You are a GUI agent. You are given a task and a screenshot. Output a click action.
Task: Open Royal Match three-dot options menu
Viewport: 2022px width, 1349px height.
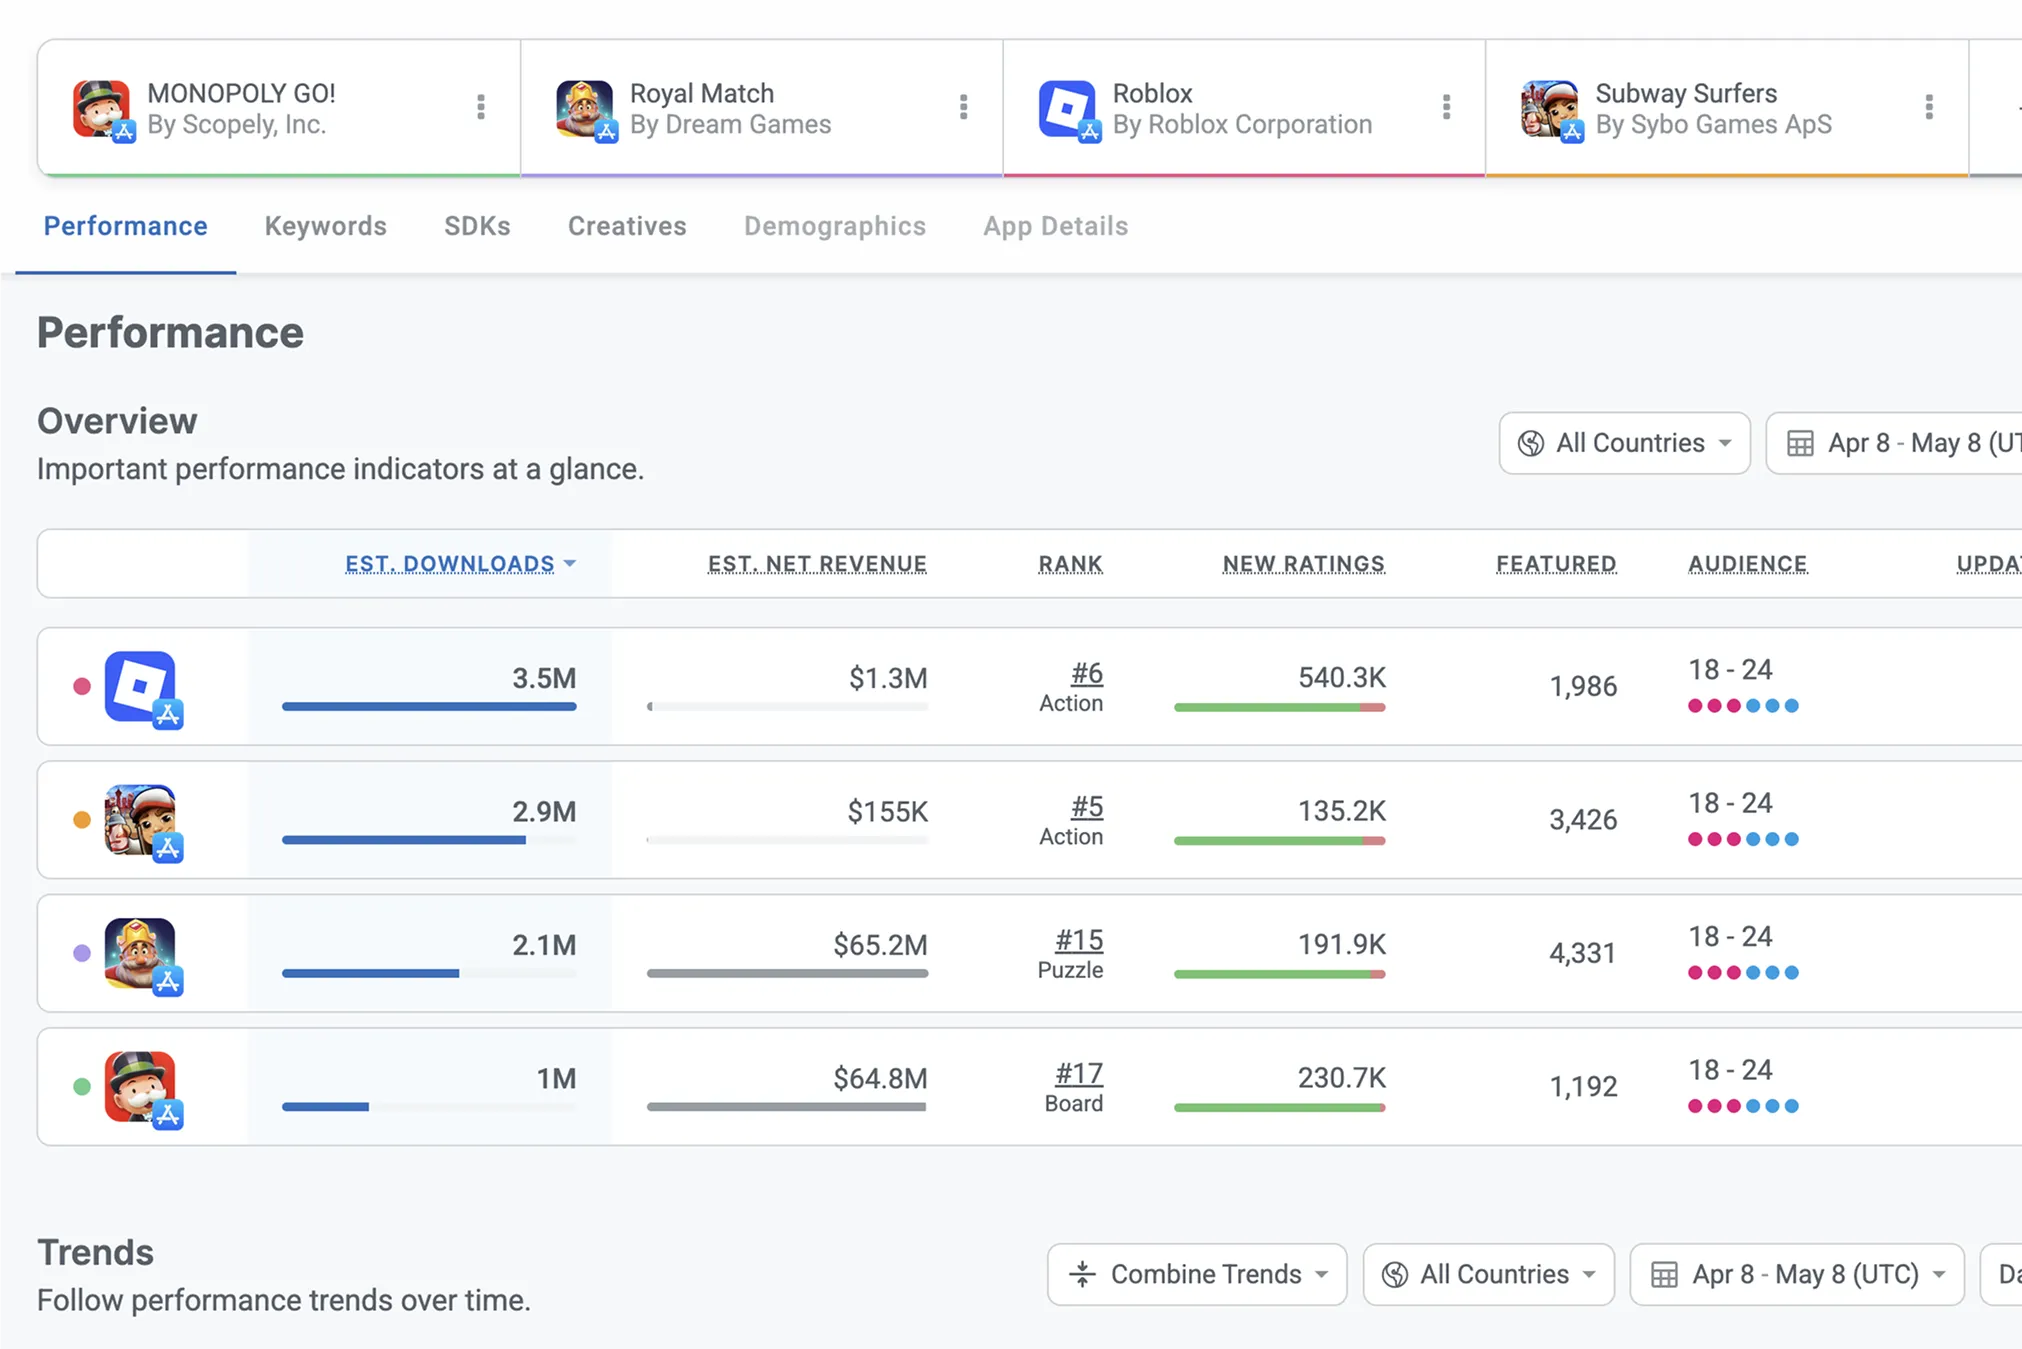[963, 107]
